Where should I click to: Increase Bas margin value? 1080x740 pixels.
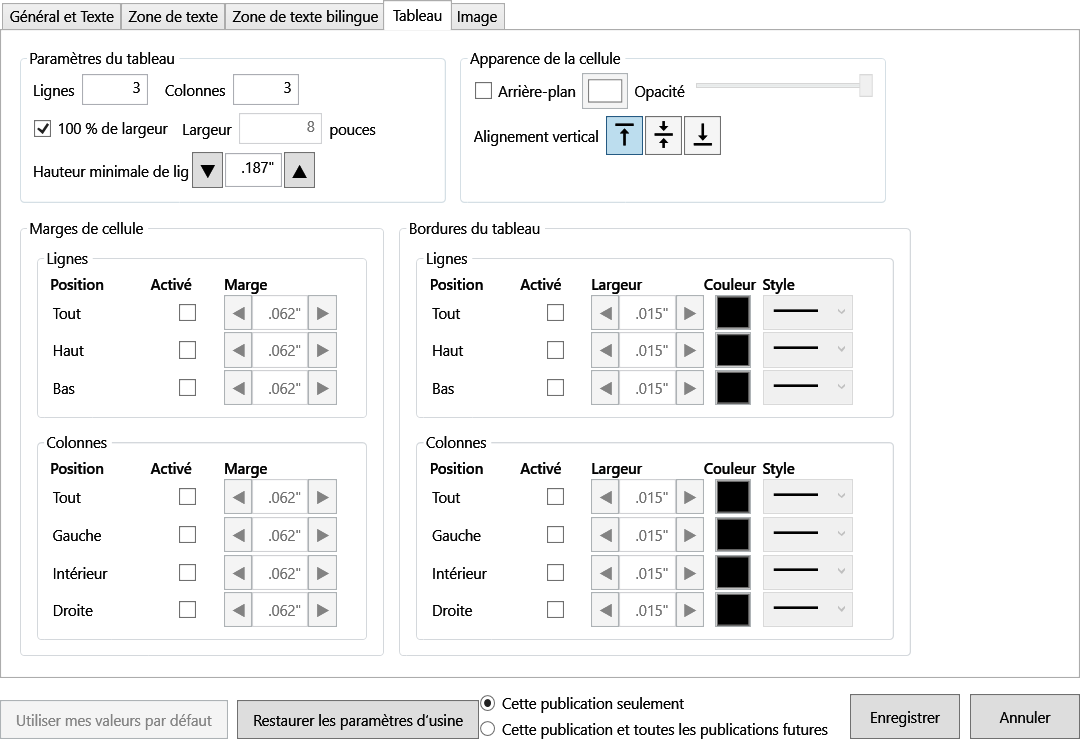click(322, 388)
